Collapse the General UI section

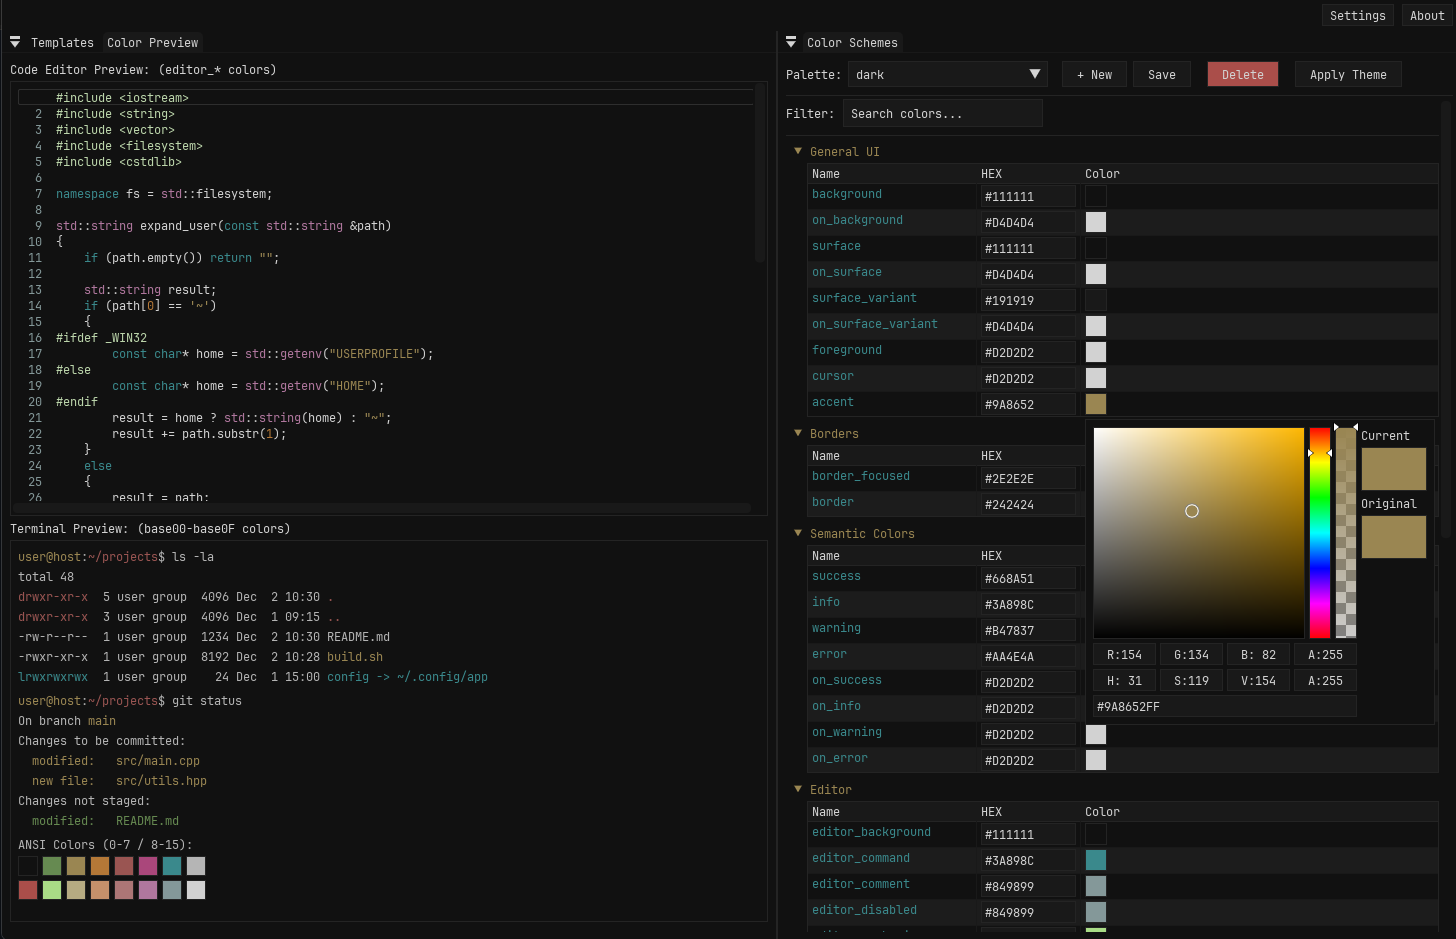tap(798, 151)
